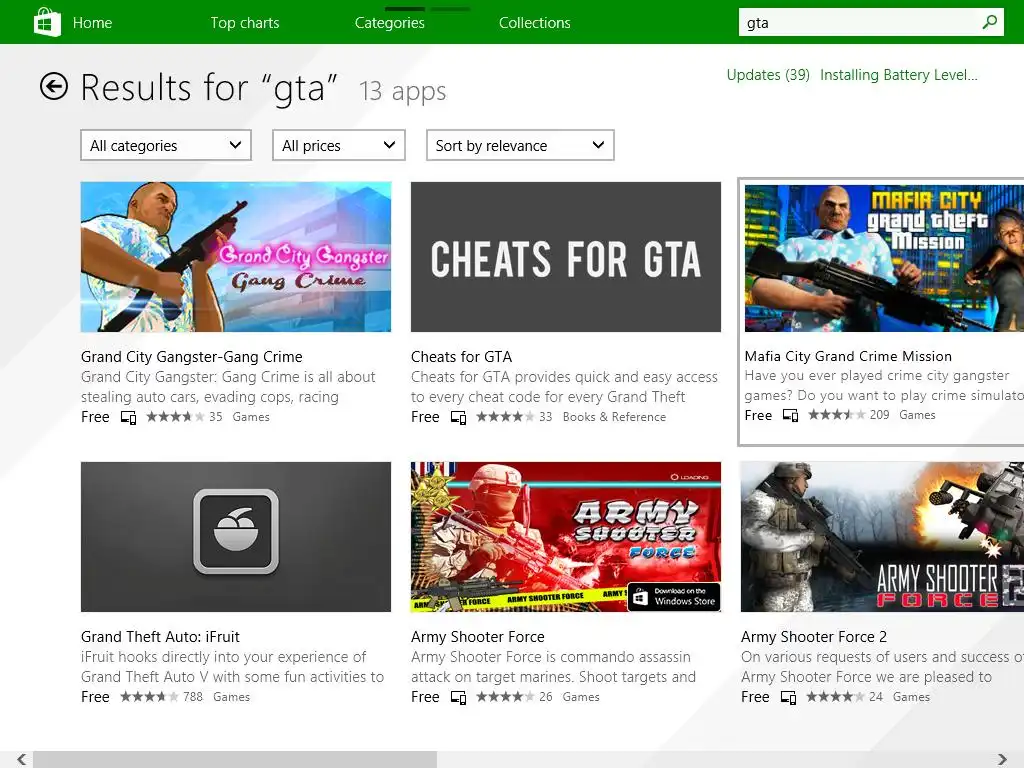Open Army Shooter Force 2 title

pos(814,637)
